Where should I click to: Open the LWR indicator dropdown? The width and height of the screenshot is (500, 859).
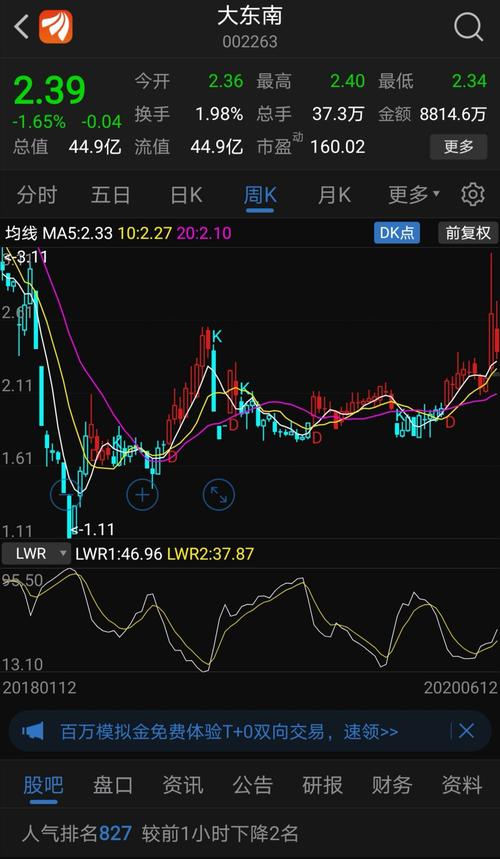point(36,553)
